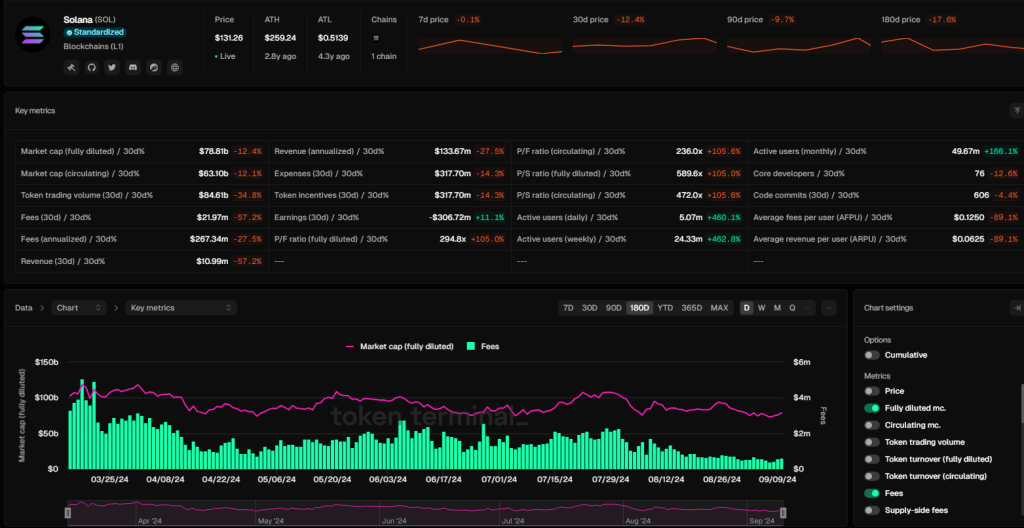Open Solana's Twitter profile icon

pyautogui.click(x=112, y=67)
